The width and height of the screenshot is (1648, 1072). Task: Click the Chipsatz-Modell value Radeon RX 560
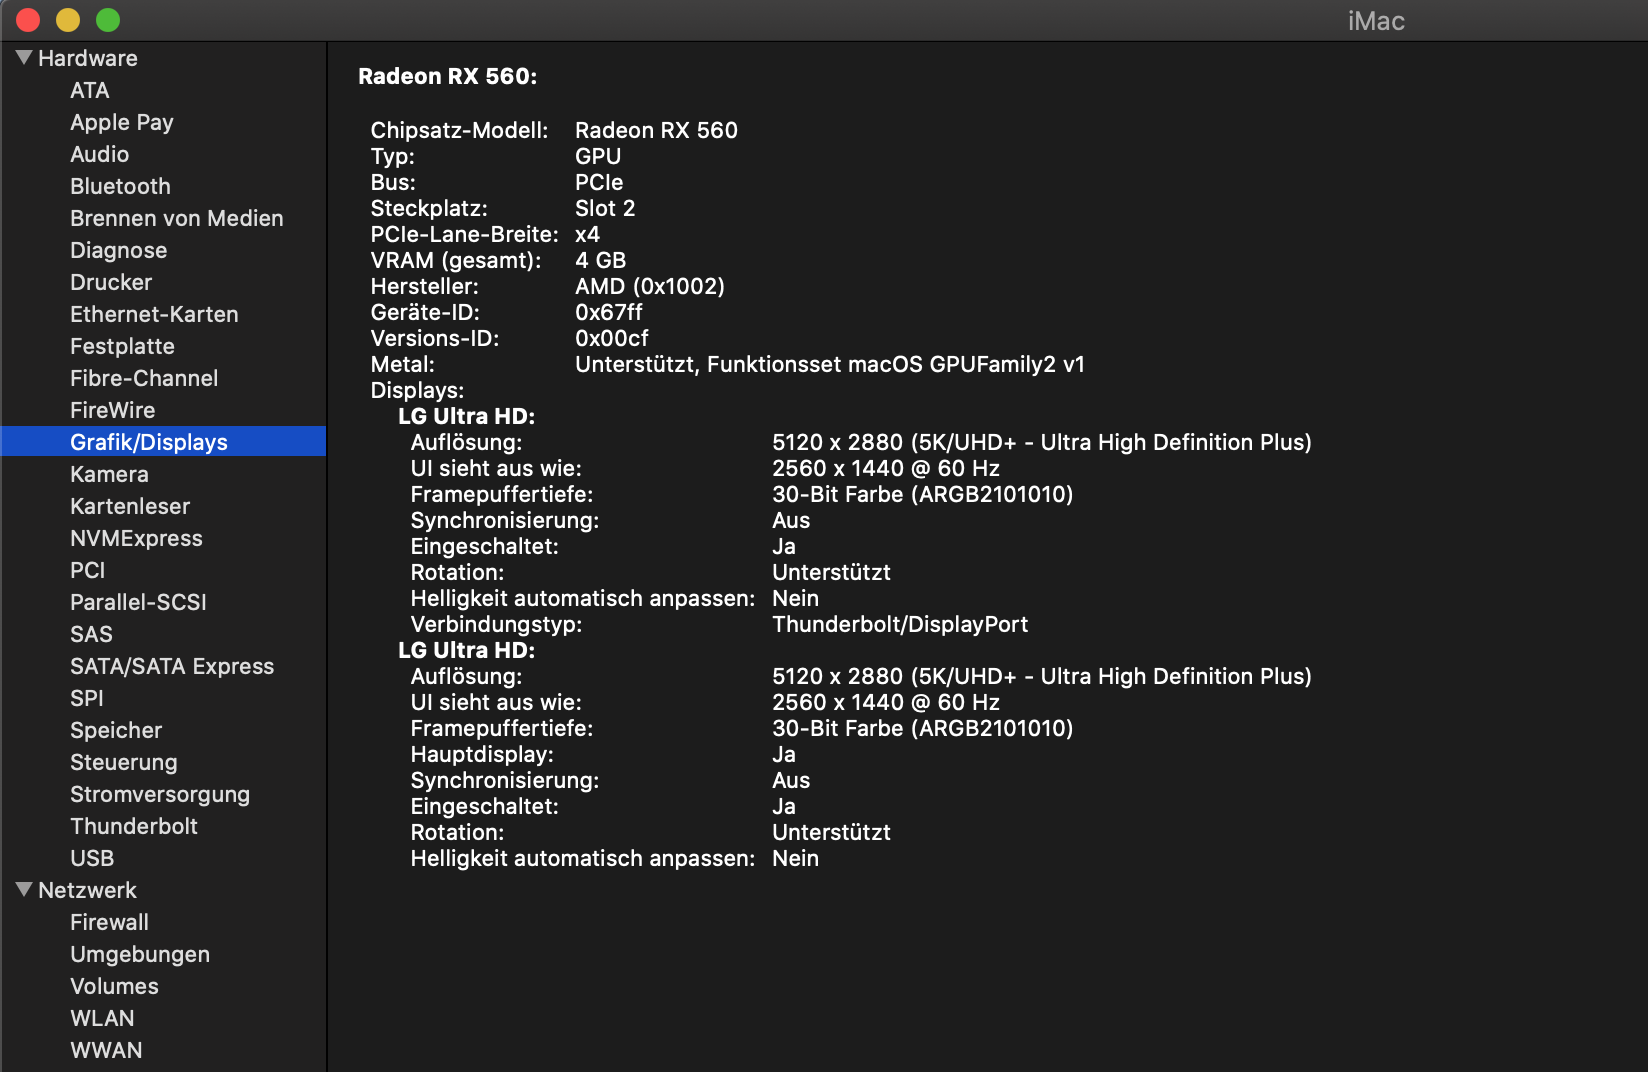click(656, 130)
